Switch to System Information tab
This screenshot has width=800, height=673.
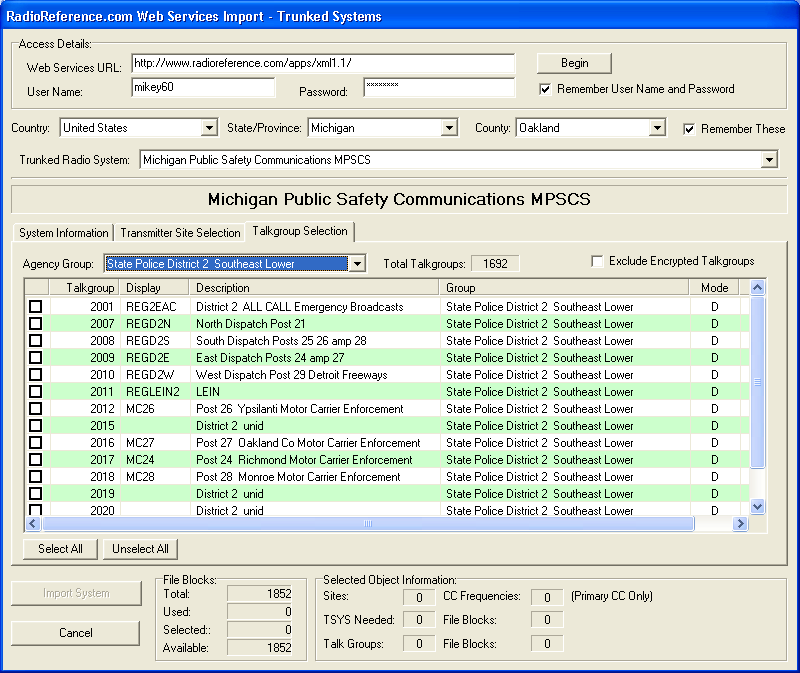pyautogui.click(x=63, y=233)
